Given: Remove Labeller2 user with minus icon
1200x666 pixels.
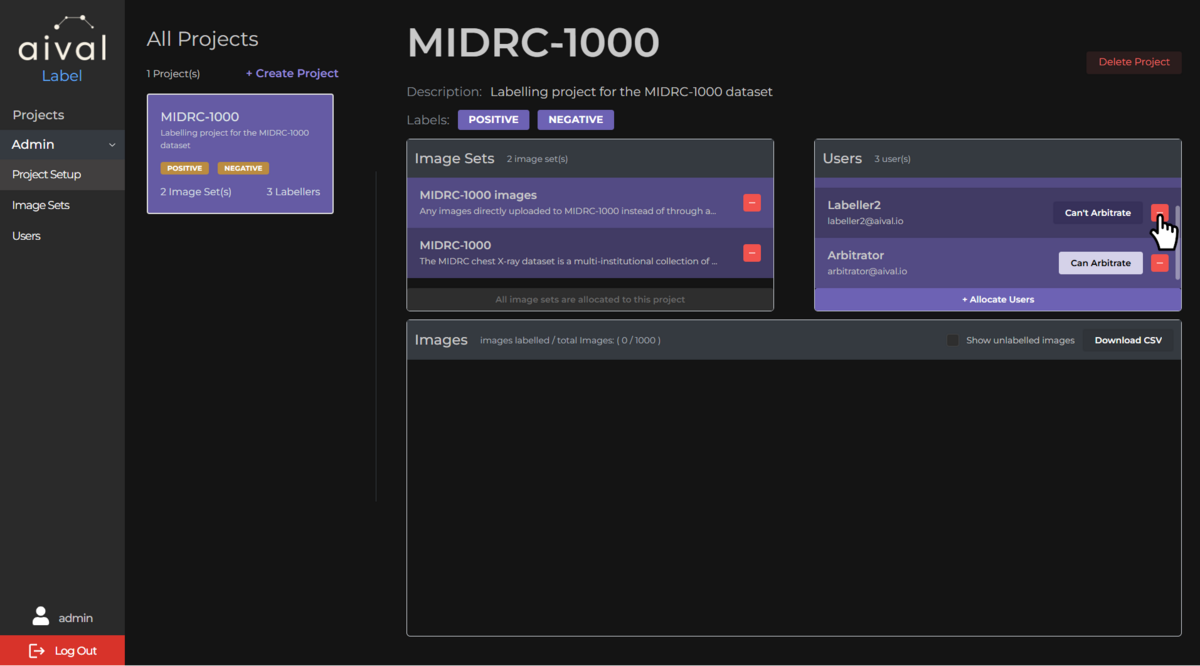Looking at the screenshot, I should (x=1159, y=212).
